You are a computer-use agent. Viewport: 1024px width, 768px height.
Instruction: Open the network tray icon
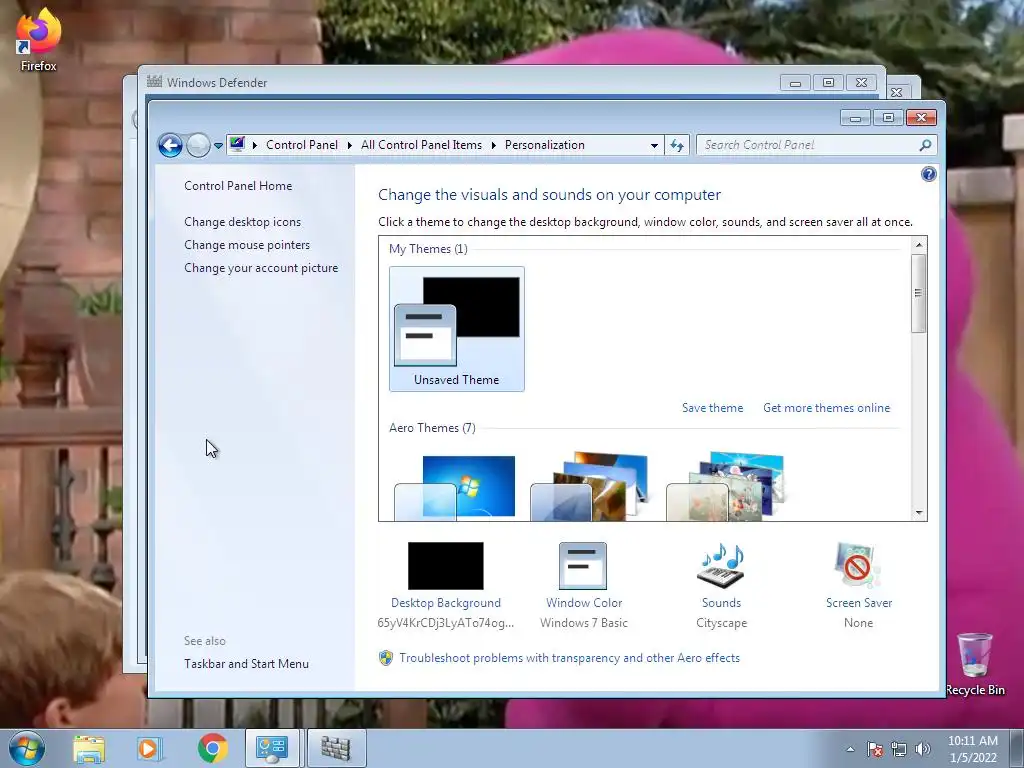click(899, 750)
